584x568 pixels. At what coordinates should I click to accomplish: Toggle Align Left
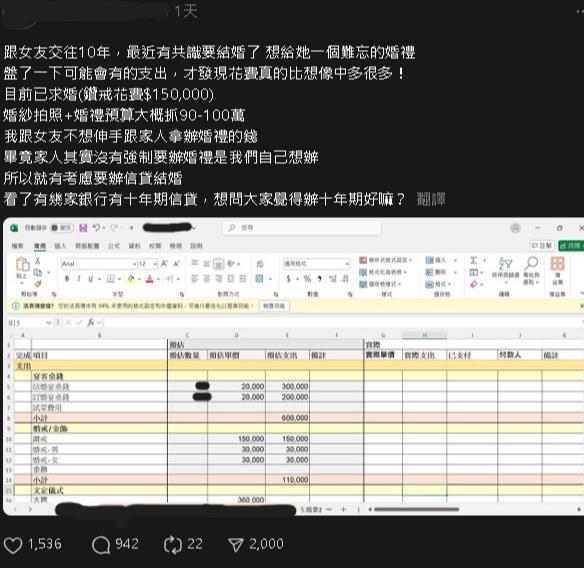point(194,279)
